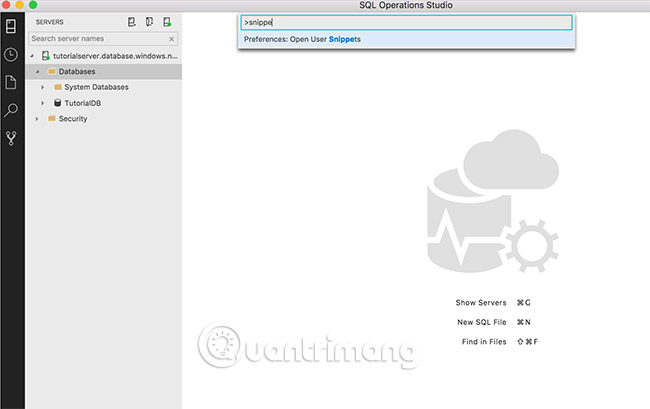Select the Databases folder row
The image size is (650, 409).
[x=103, y=72]
